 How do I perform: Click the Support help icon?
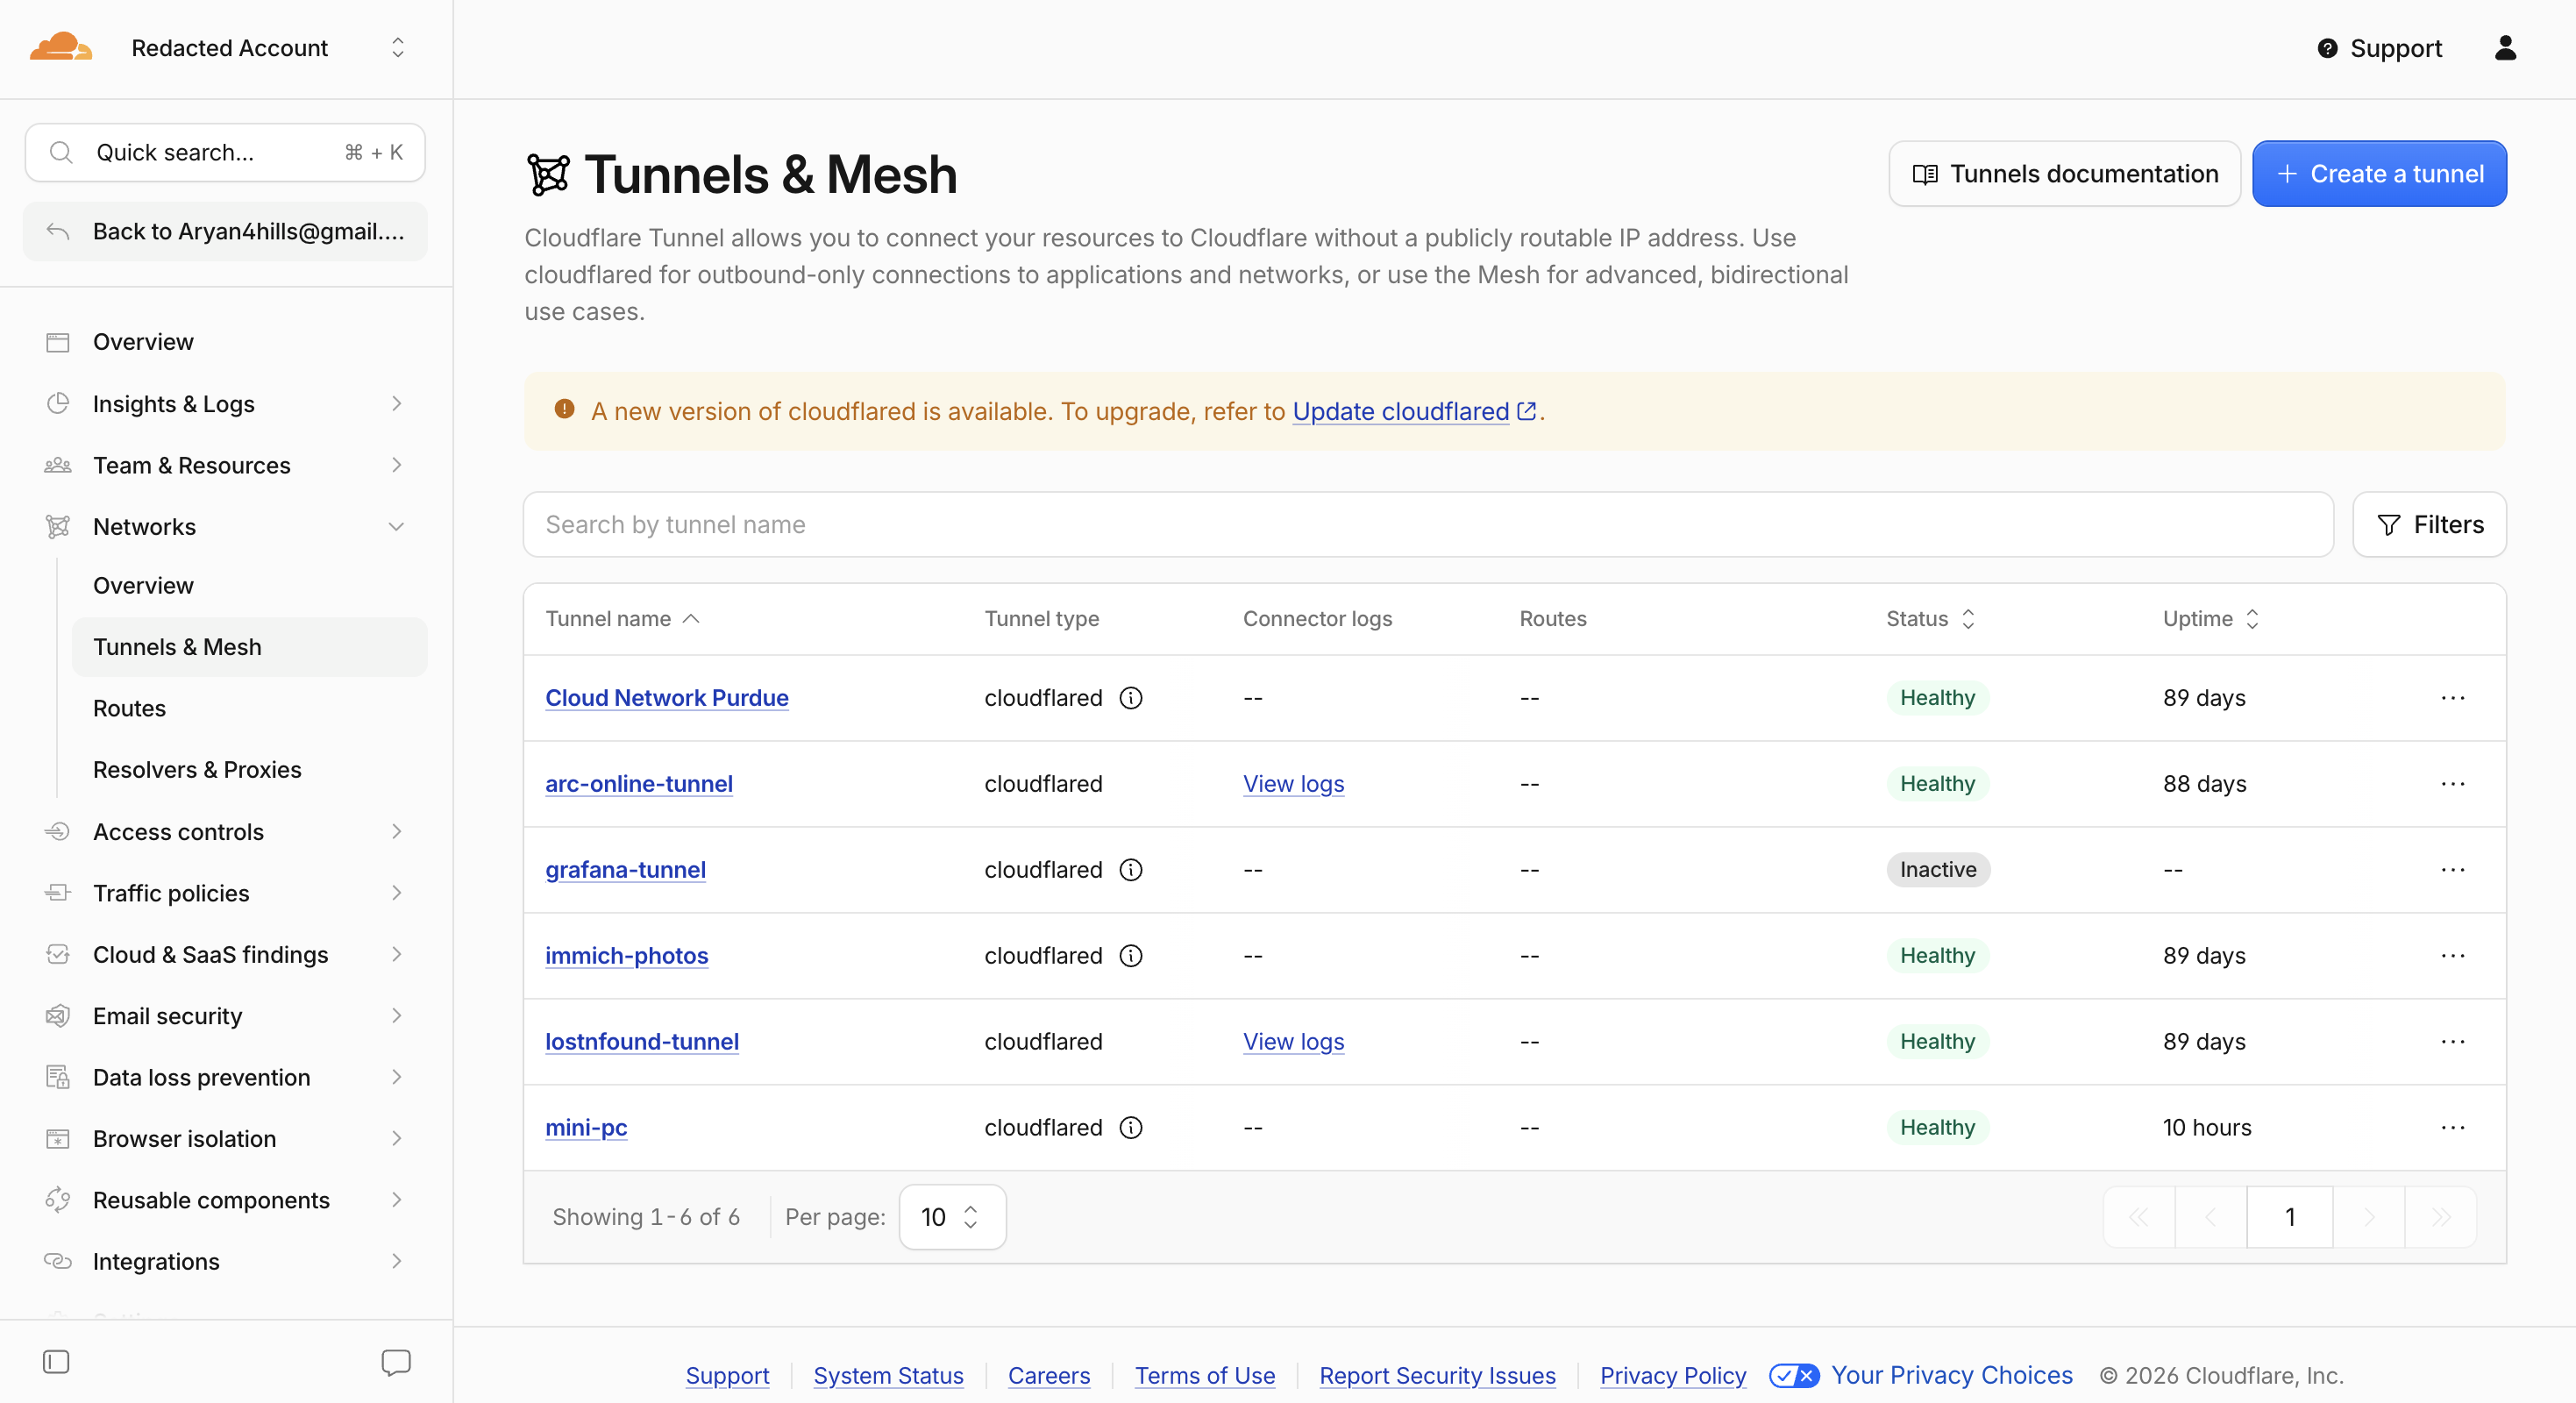[2327, 48]
